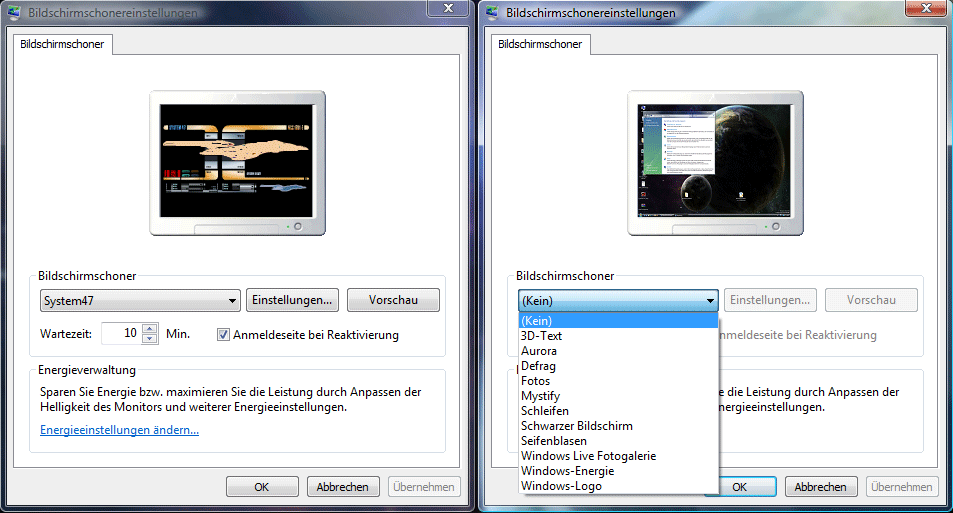Image resolution: width=953 pixels, height=513 pixels.
Task: Choose Seifenblasen from the screensaver list
Action: (x=618, y=441)
